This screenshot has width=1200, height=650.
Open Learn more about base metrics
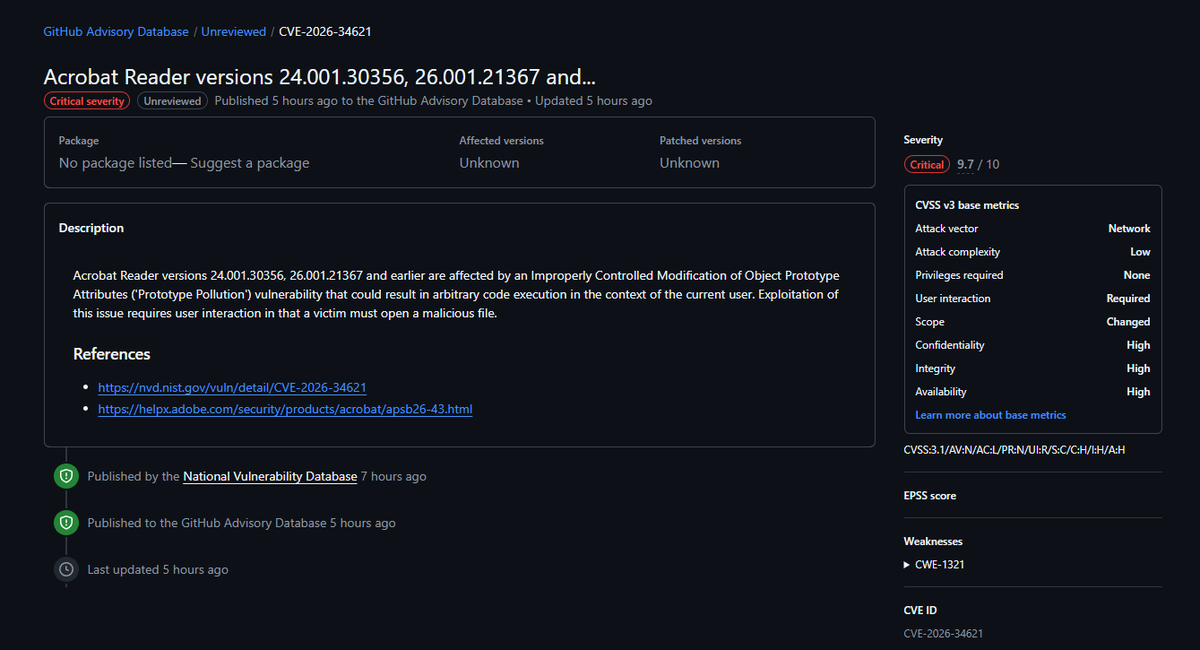tap(991, 415)
